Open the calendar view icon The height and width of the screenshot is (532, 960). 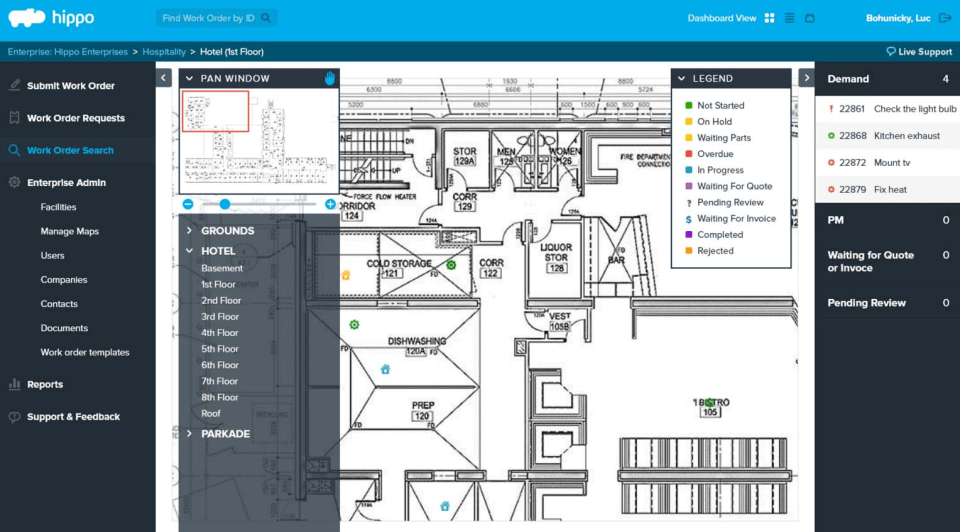pyautogui.click(x=810, y=18)
